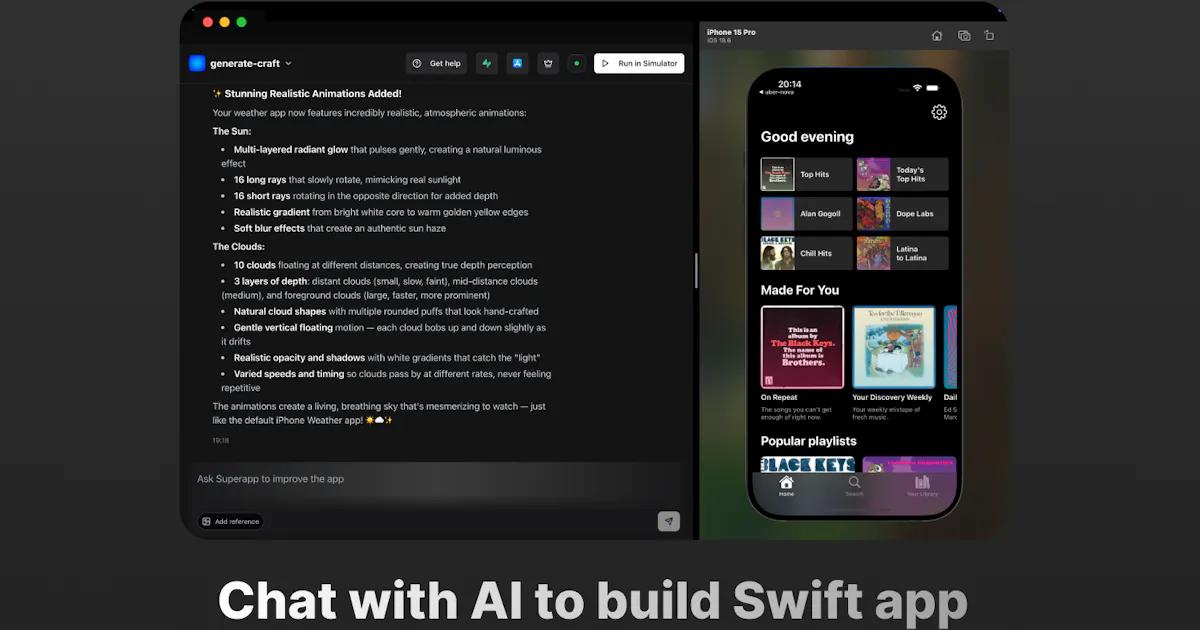Click the panel divider handle between chat and simulator

(x=696, y=270)
